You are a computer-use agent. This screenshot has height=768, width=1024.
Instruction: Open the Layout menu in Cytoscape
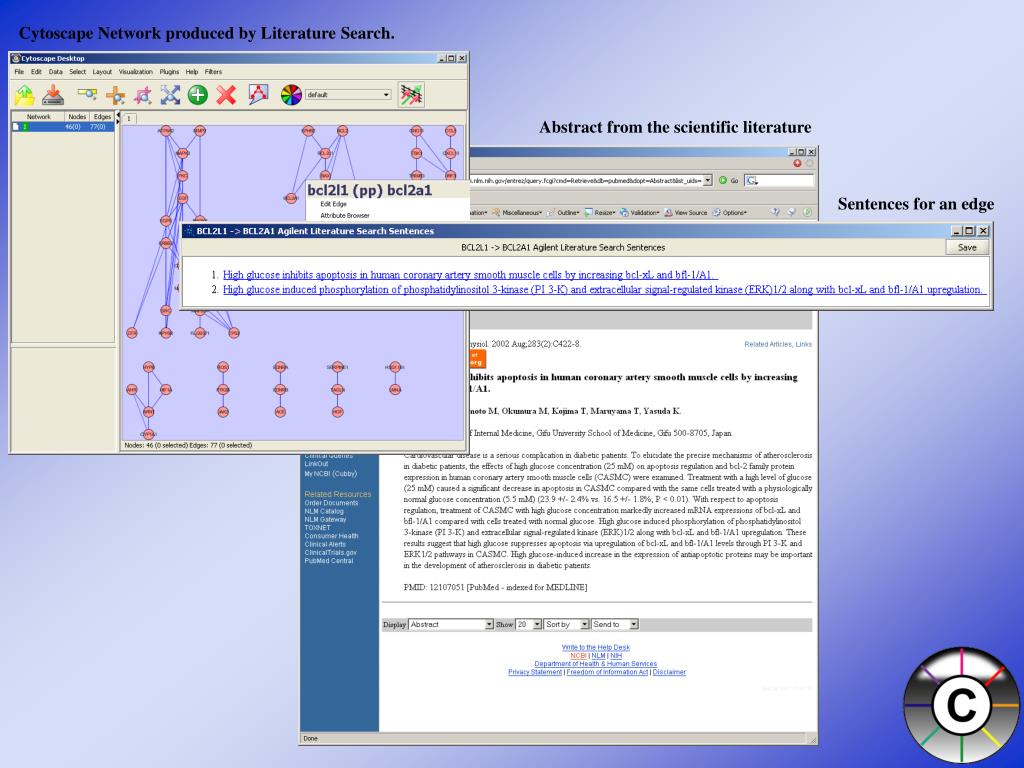point(102,72)
